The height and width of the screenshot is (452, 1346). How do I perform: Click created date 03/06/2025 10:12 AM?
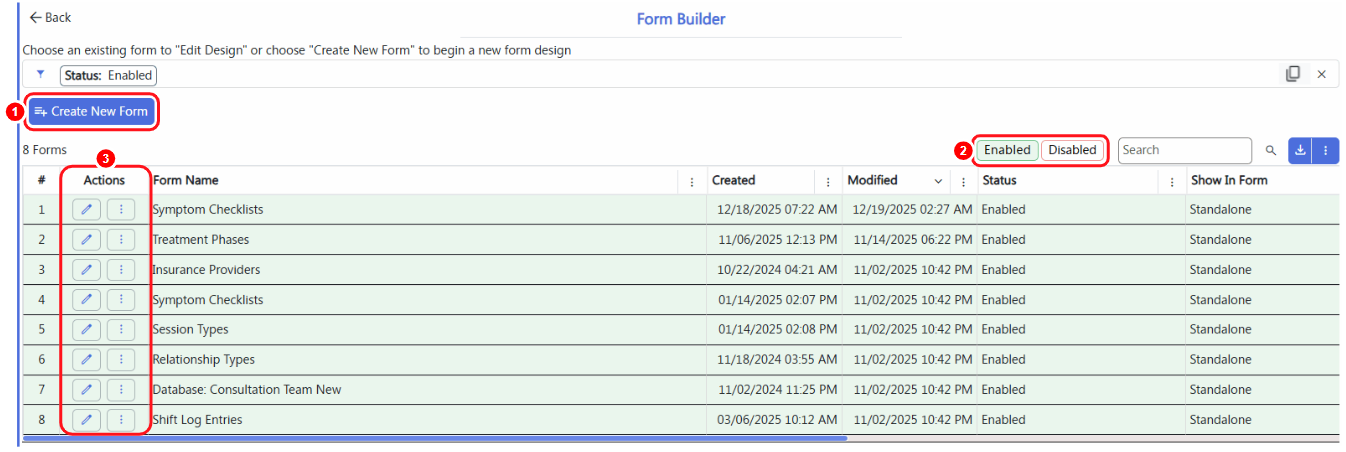click(778, 420)
